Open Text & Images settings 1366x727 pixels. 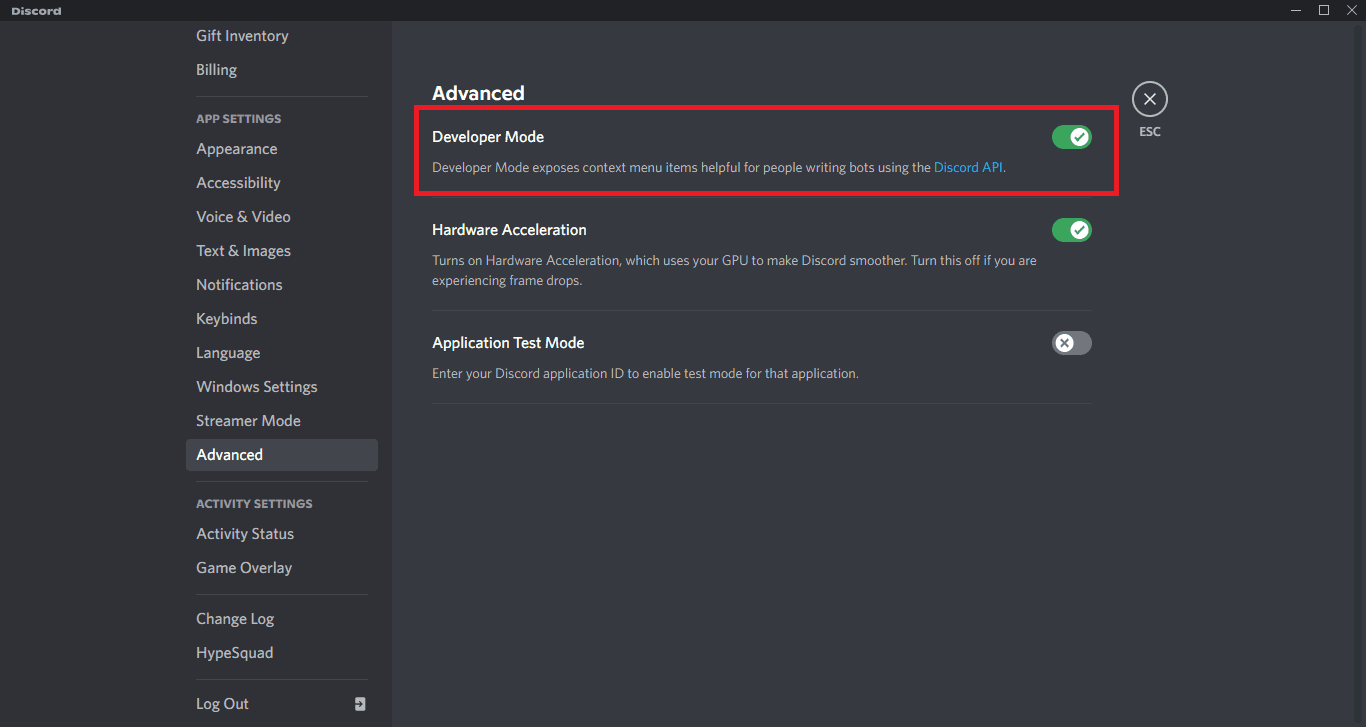tap(243, 251)
